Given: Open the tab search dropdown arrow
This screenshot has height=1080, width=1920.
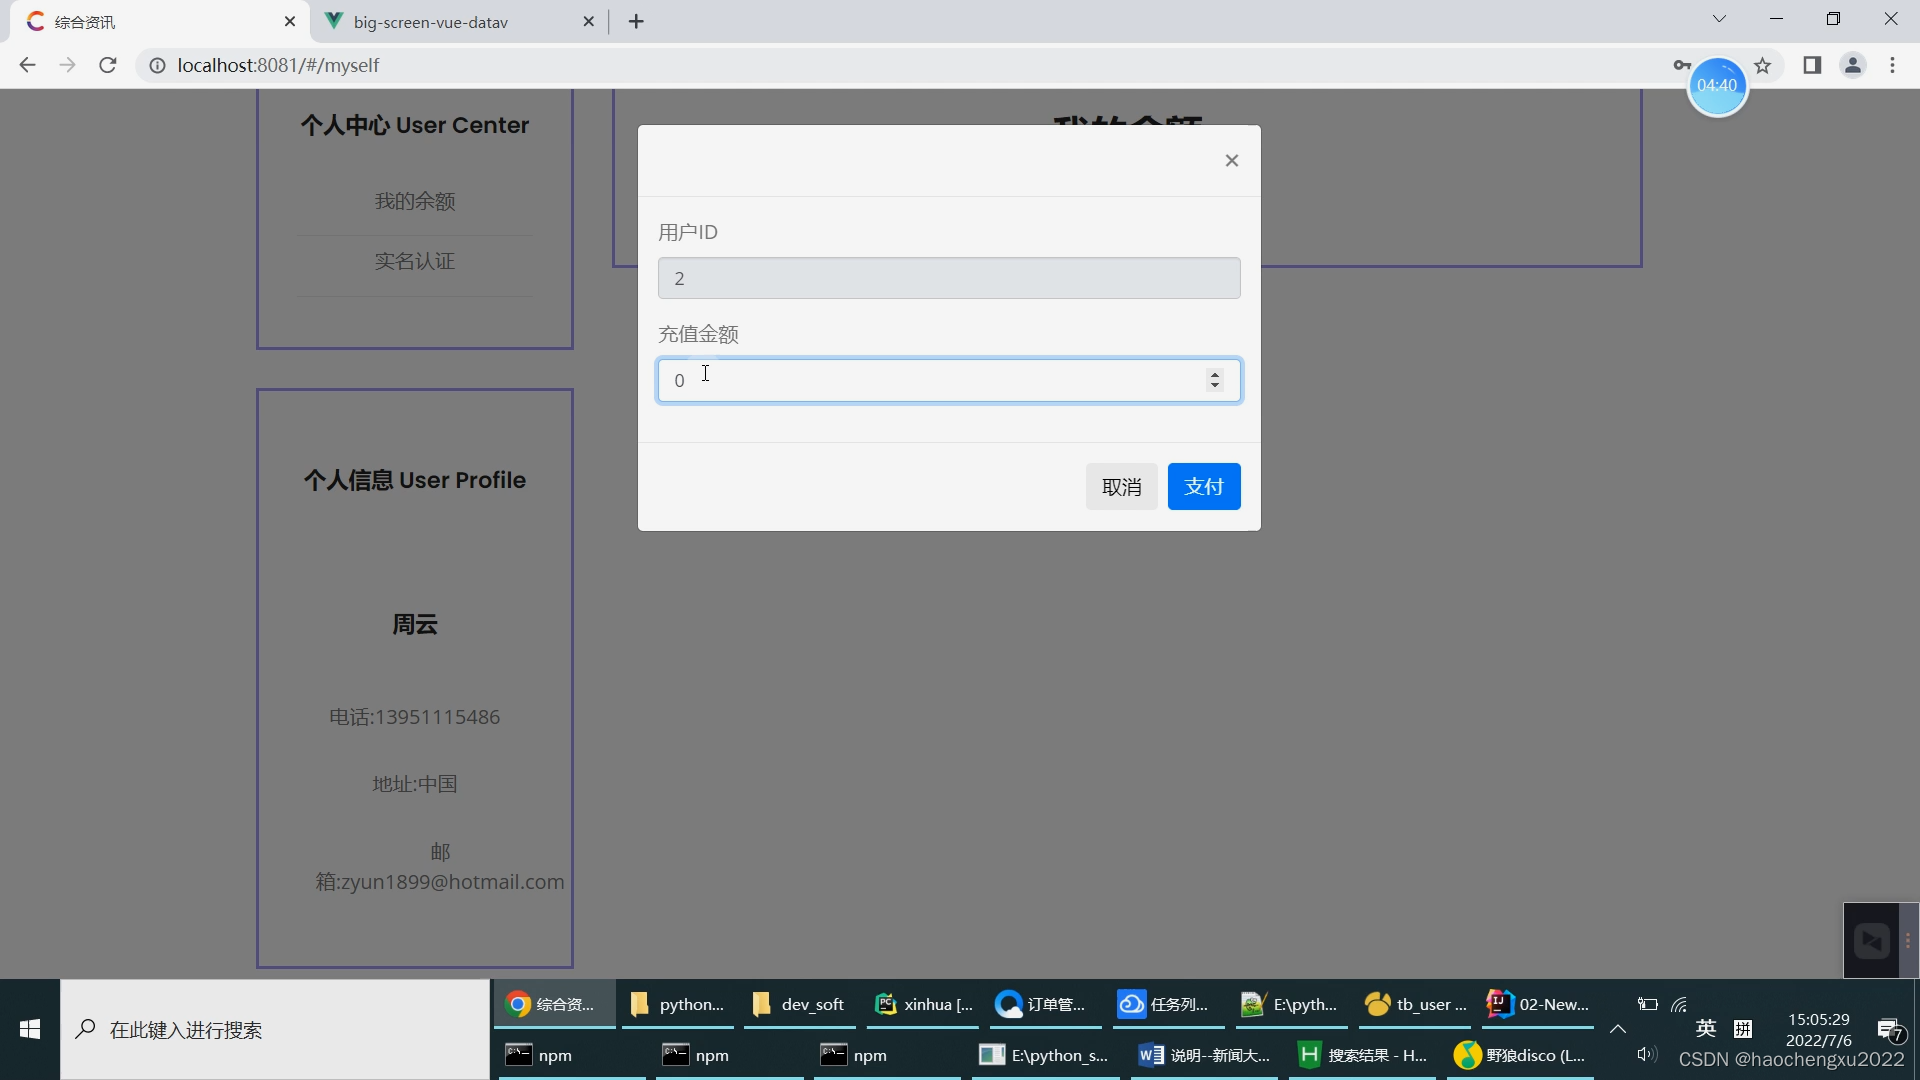Looking at the screenshot, I should pyautogui.click(x=1720, y=19).
